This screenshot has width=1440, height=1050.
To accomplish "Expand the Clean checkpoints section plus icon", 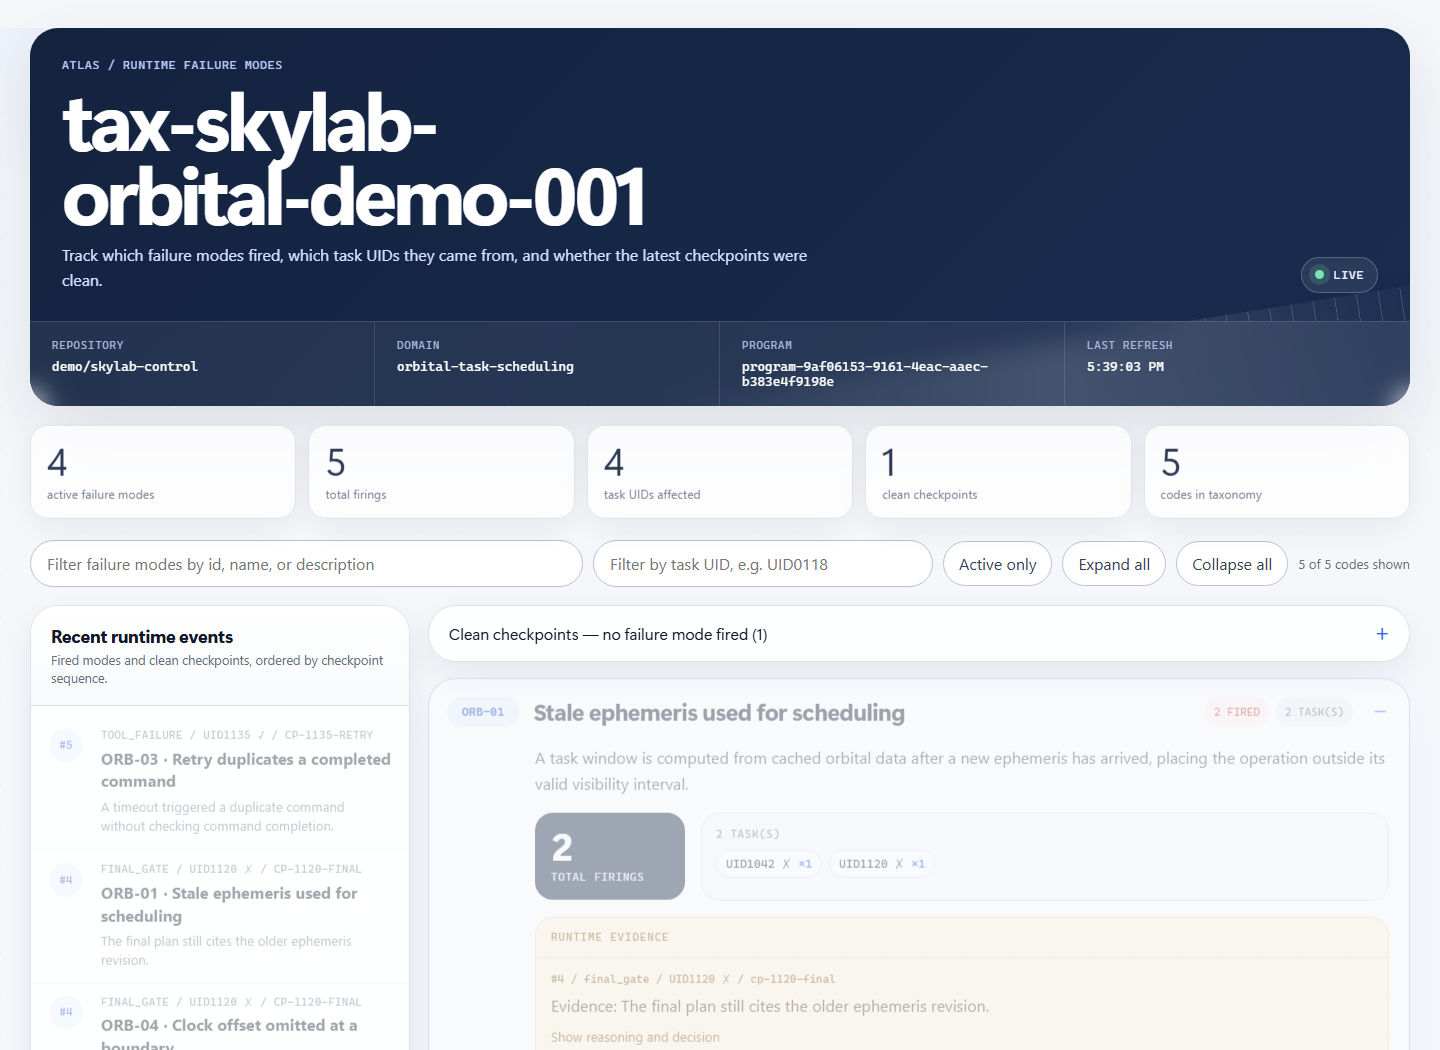I will tap(1382, 634).
